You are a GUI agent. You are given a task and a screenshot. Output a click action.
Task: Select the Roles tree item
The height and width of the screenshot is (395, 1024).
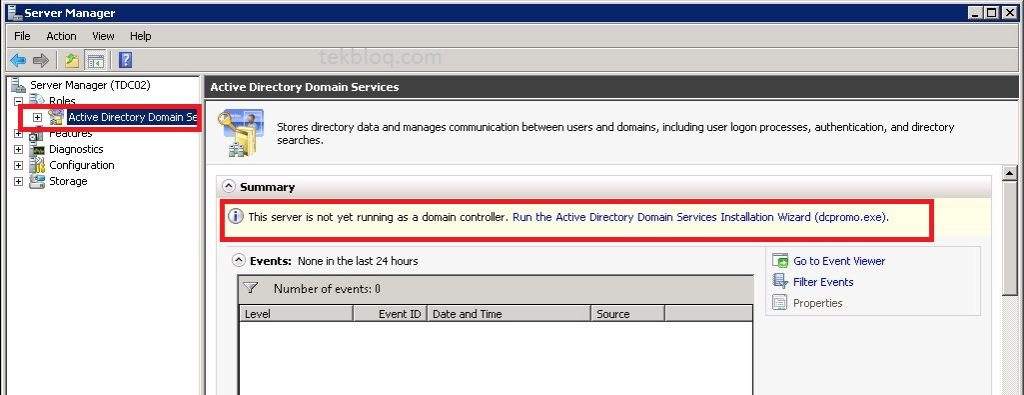(62, 101)
